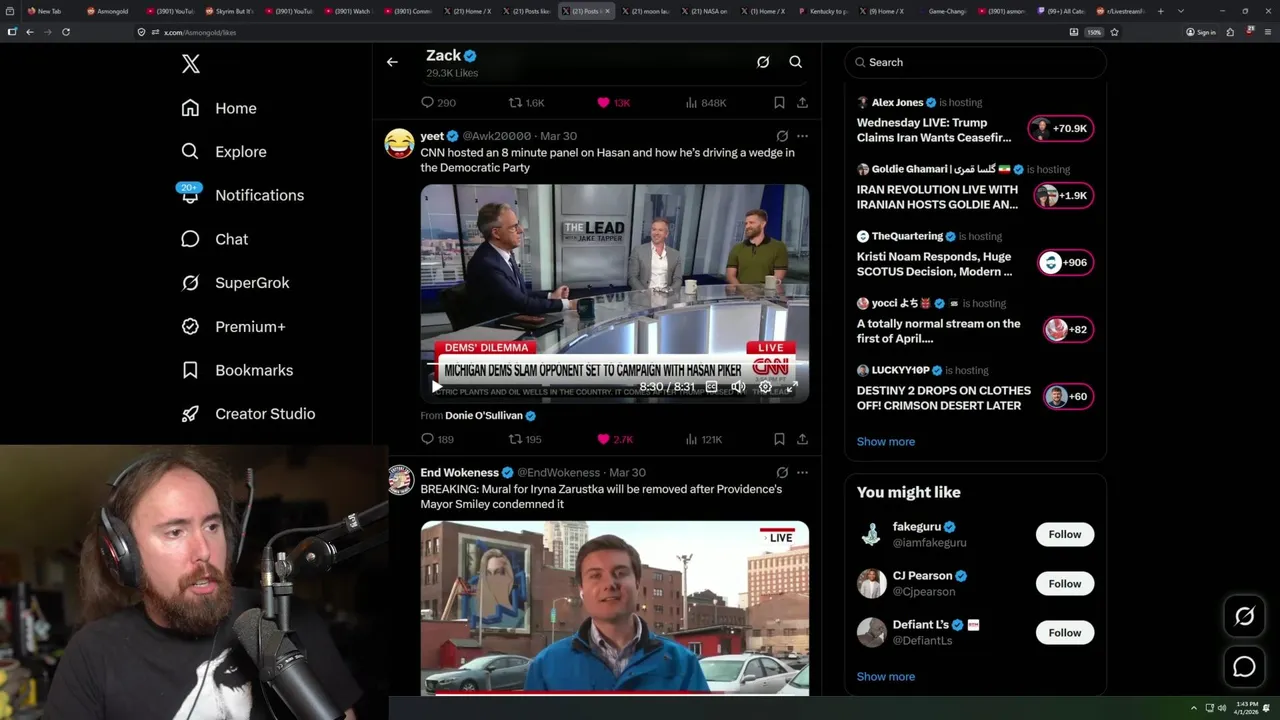This screenshot has height=720, width=1280.
Task: Click Grok explain icon on End Wokeness post
Action: tap(782, 472)
